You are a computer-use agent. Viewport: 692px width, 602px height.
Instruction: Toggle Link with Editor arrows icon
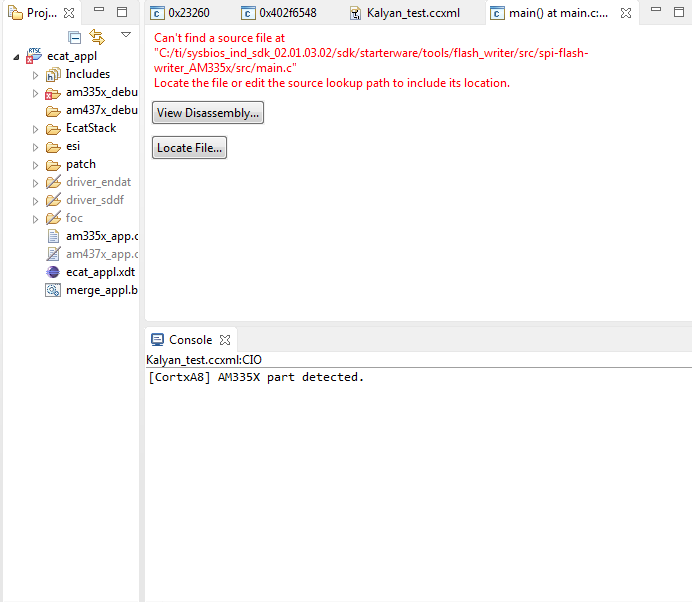(x=97, y=37)
